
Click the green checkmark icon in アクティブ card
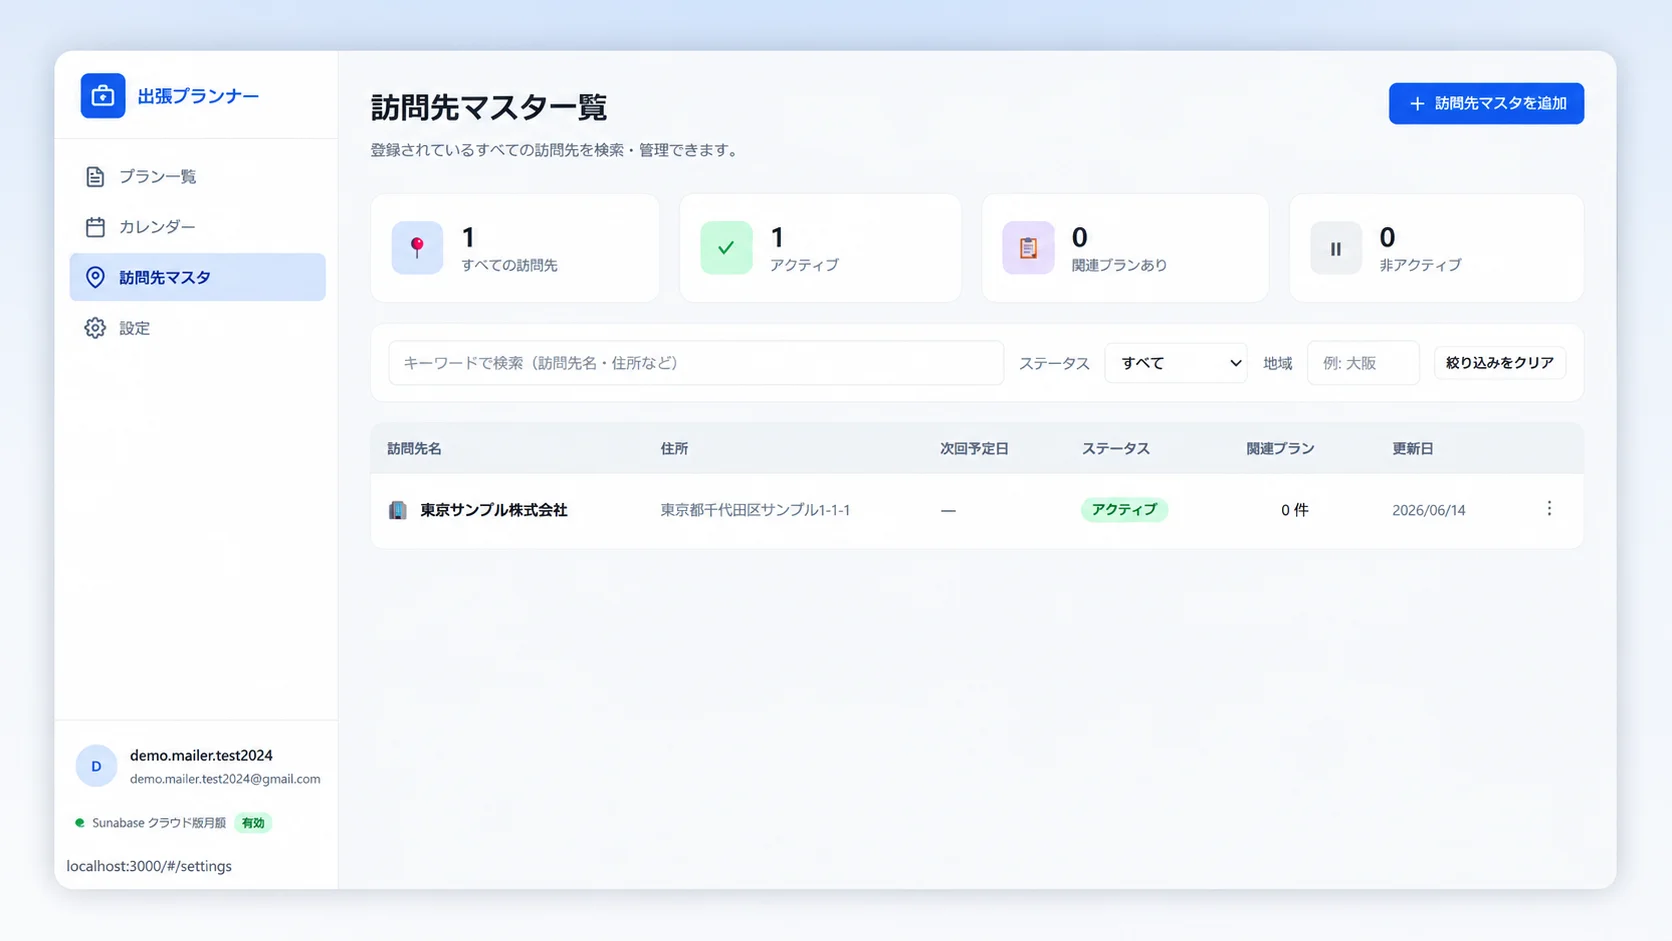726,248
